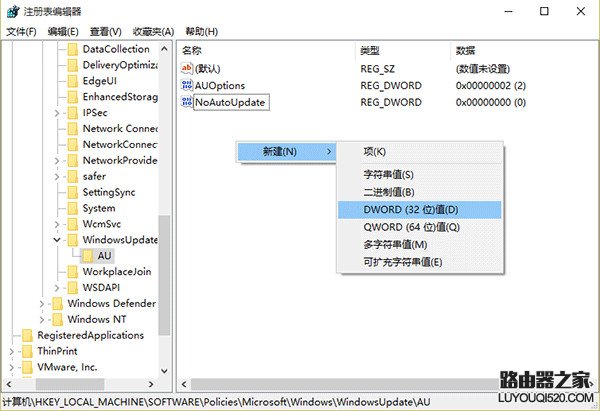Expand the WcmSvc tree node
Viewport: 600px width, 411px height.
(x=57, y=224)
